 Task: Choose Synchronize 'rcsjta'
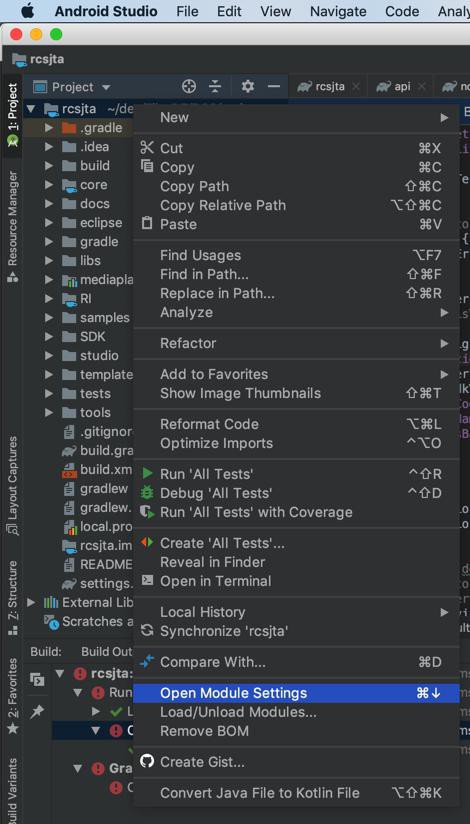coord(296,630)
